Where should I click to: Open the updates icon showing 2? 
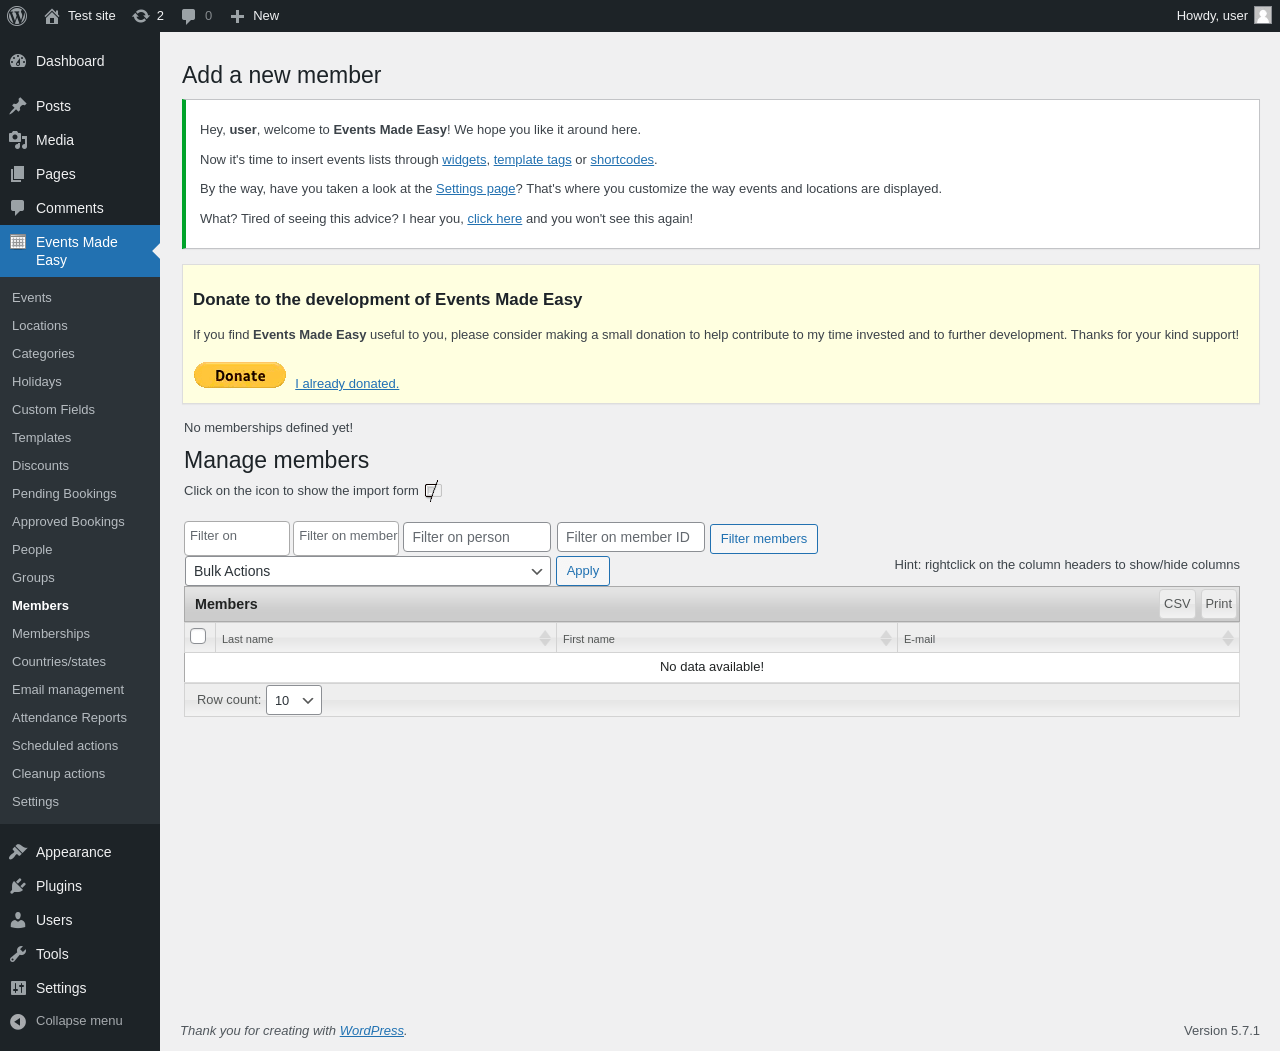[141, 16]
